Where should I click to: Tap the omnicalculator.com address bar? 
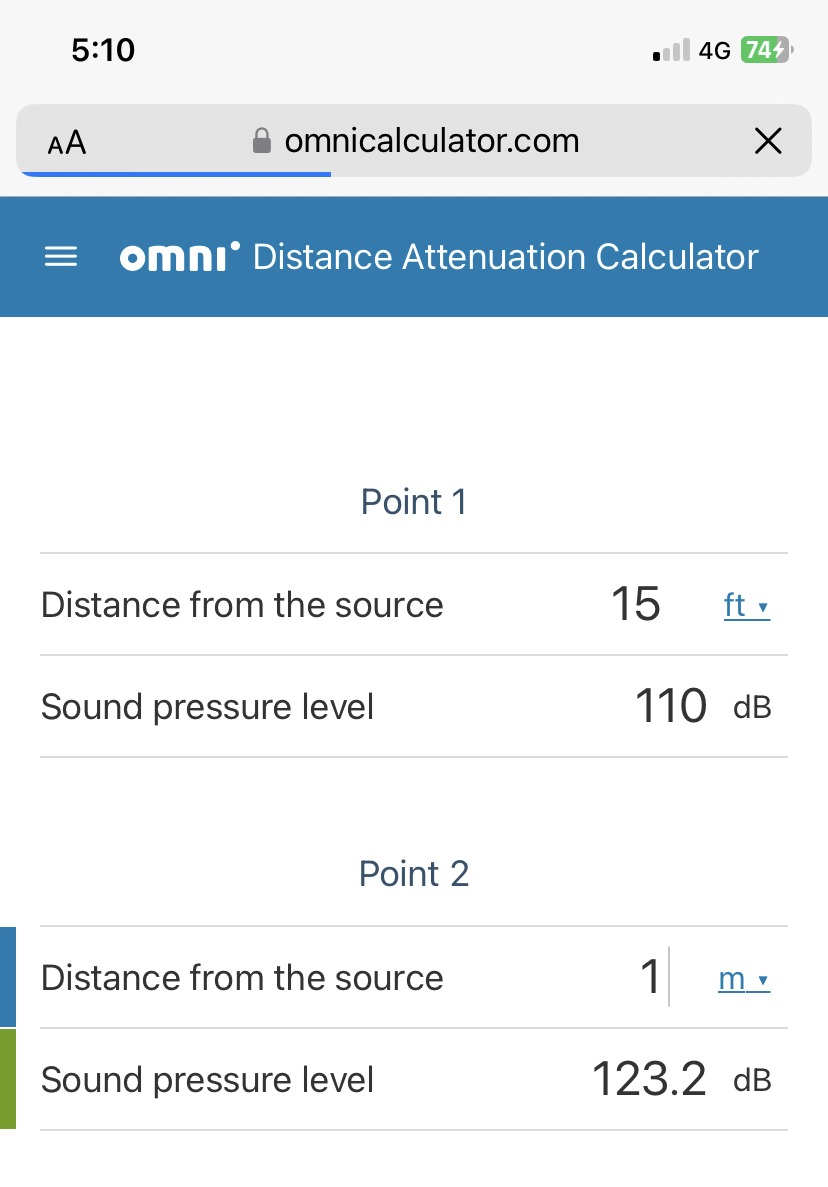(x=414, y=141)
